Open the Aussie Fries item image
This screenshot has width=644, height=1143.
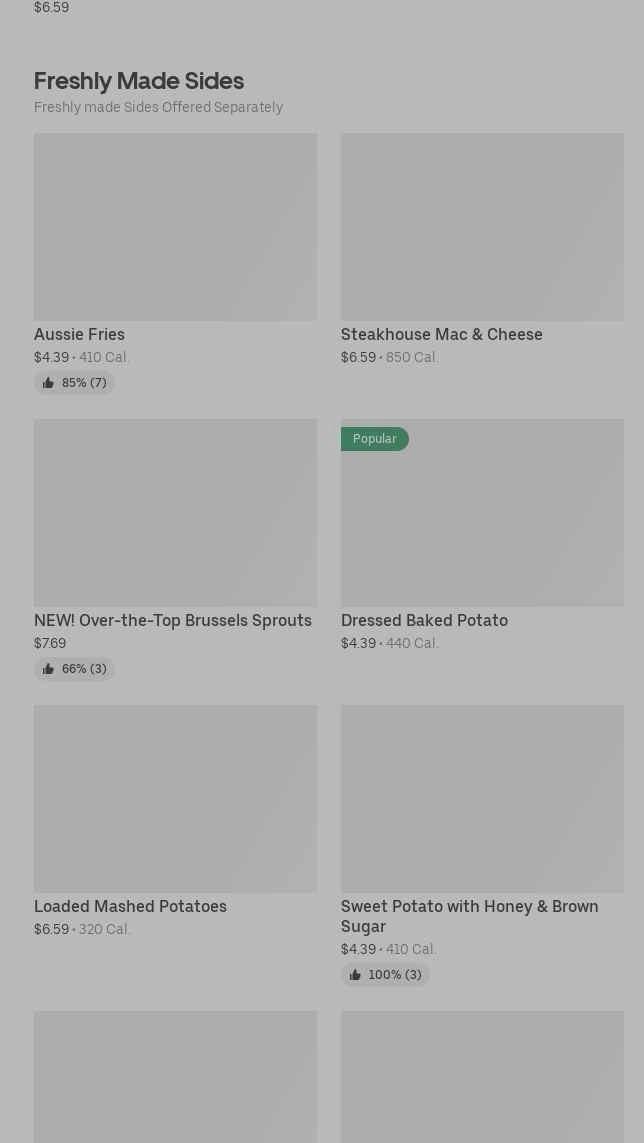pos(175,227)
